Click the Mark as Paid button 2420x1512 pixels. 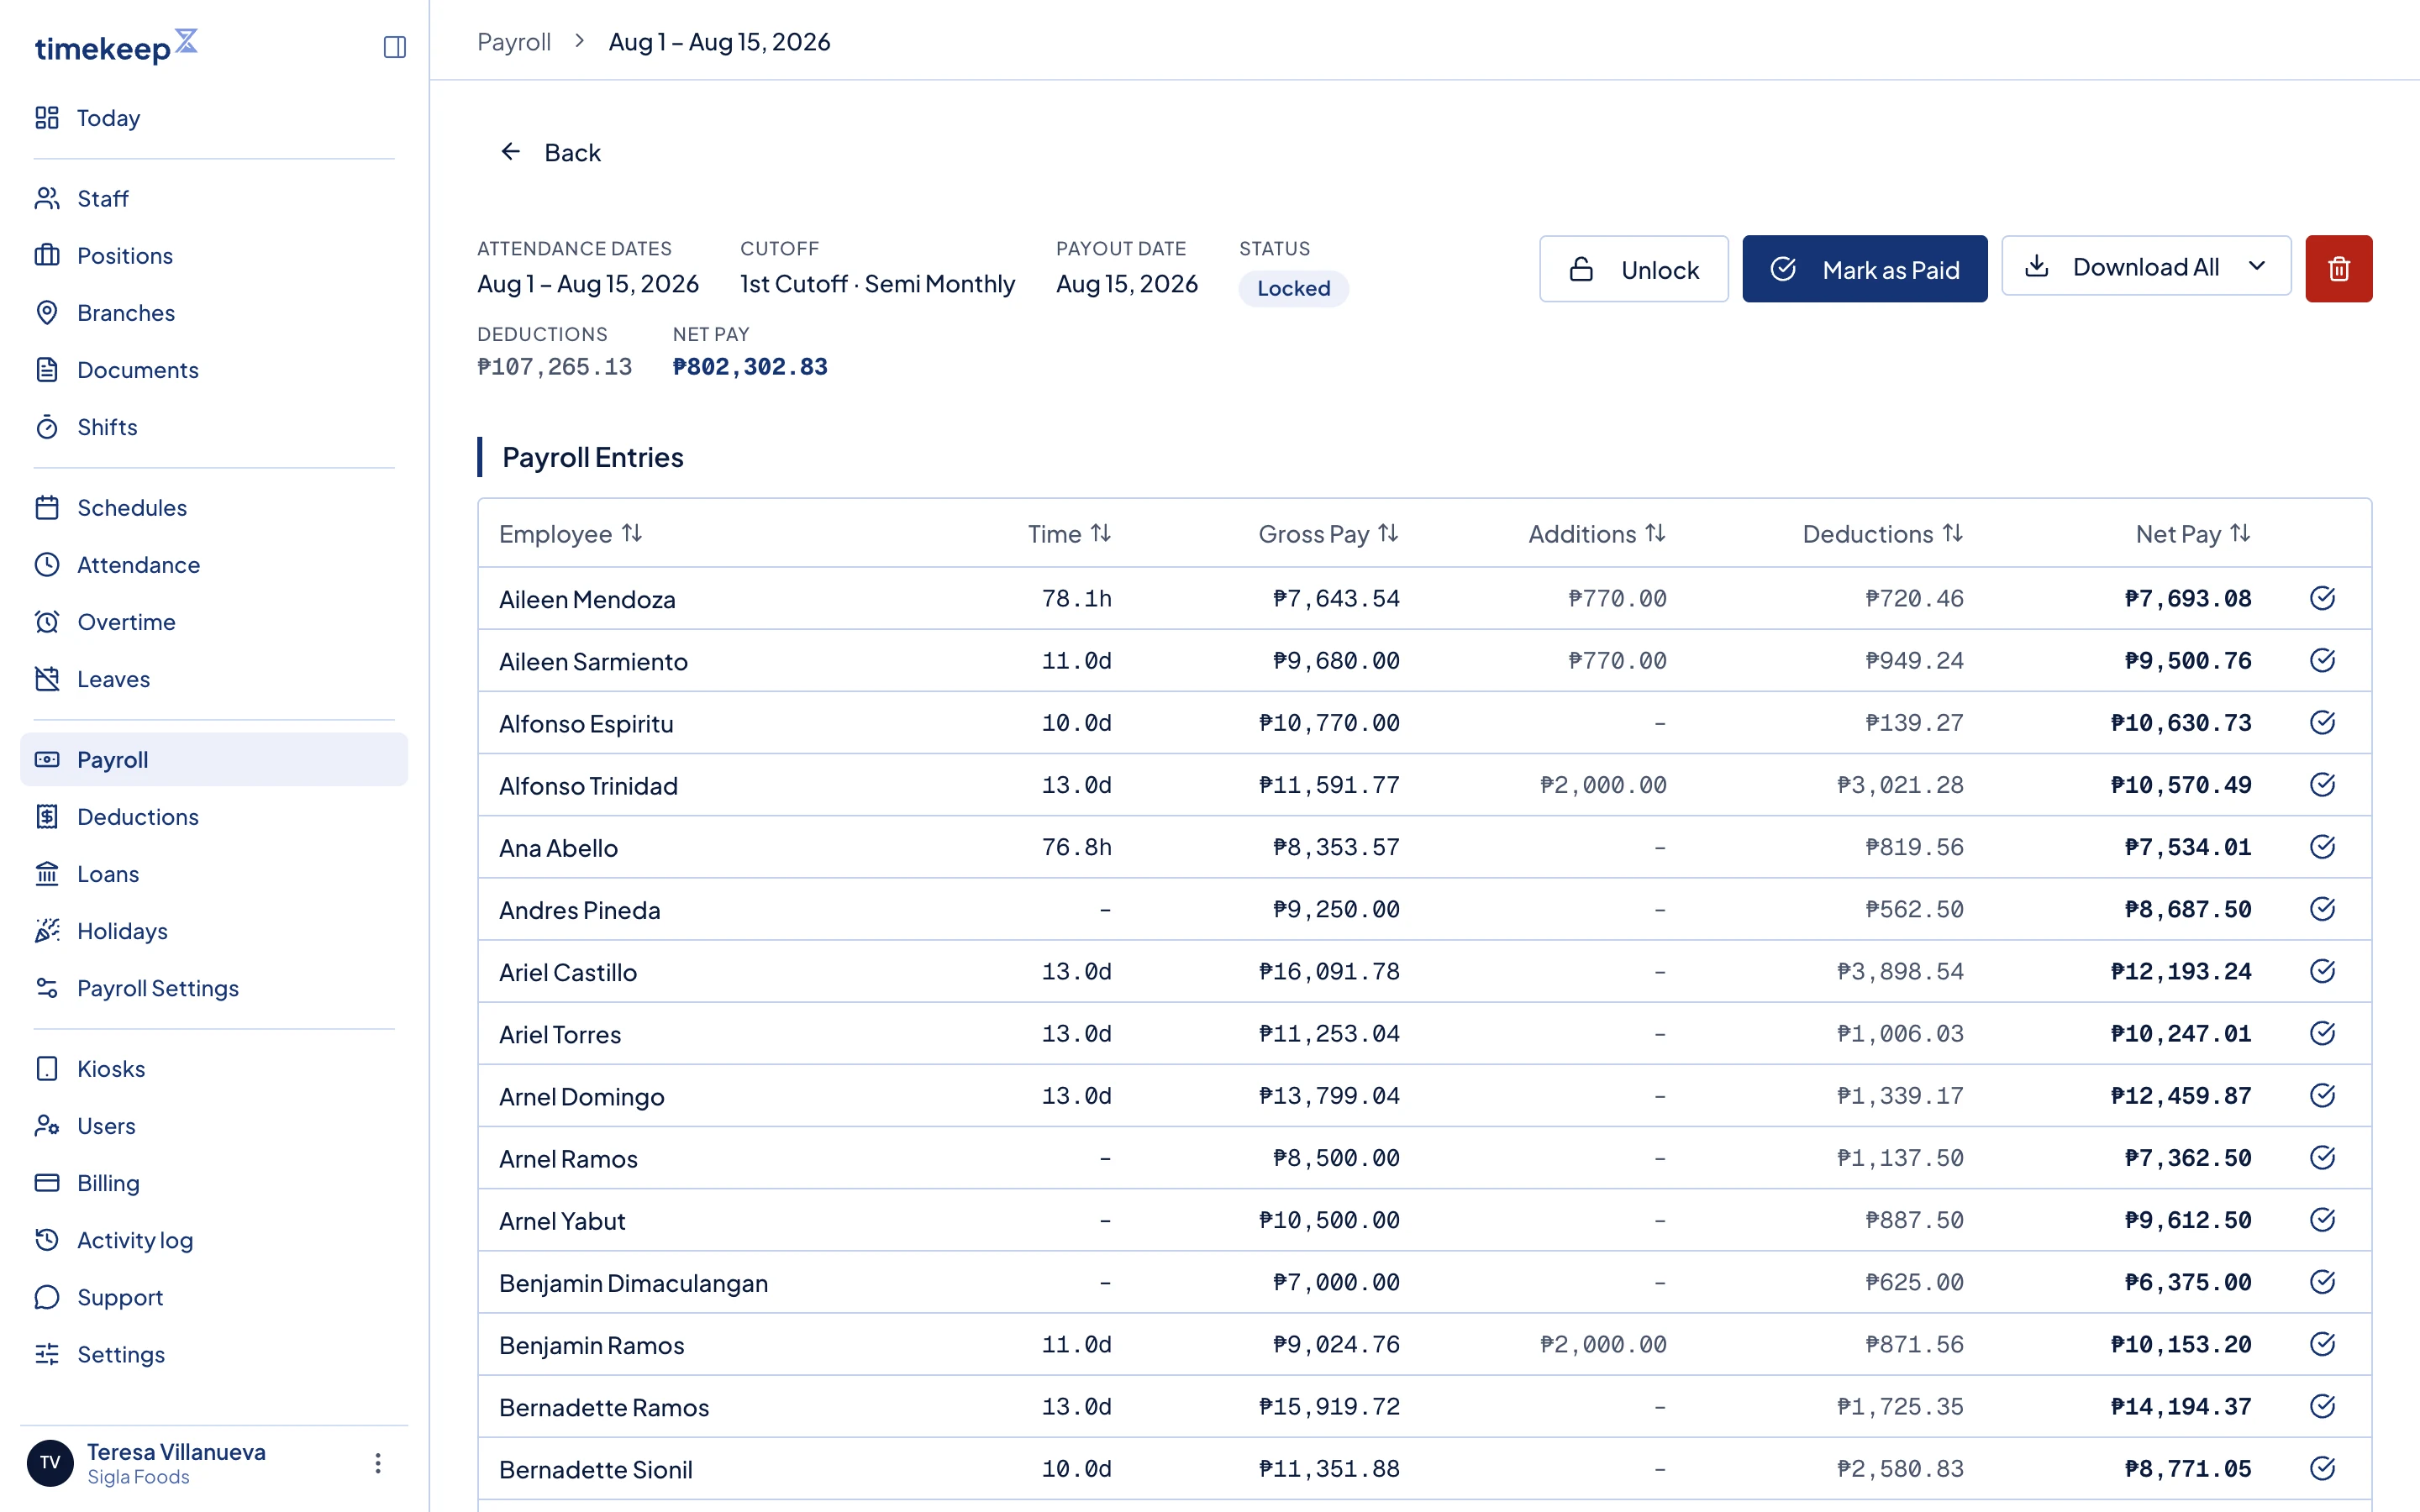click(x=1864, y=269)
